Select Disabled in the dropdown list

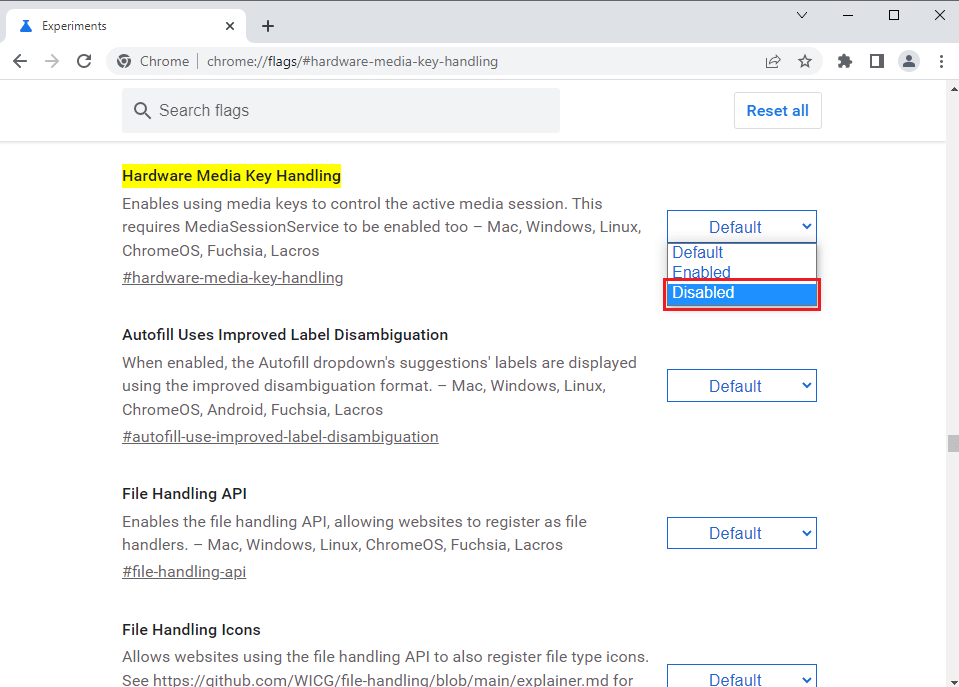[741, 293]
